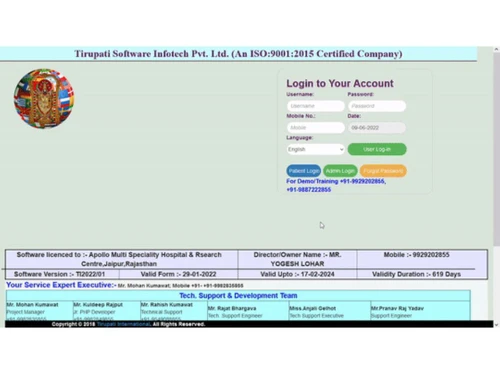Viewport: 500px width, 375px height.
Task: Choose the Admin Login button
Action: [340, 171]
